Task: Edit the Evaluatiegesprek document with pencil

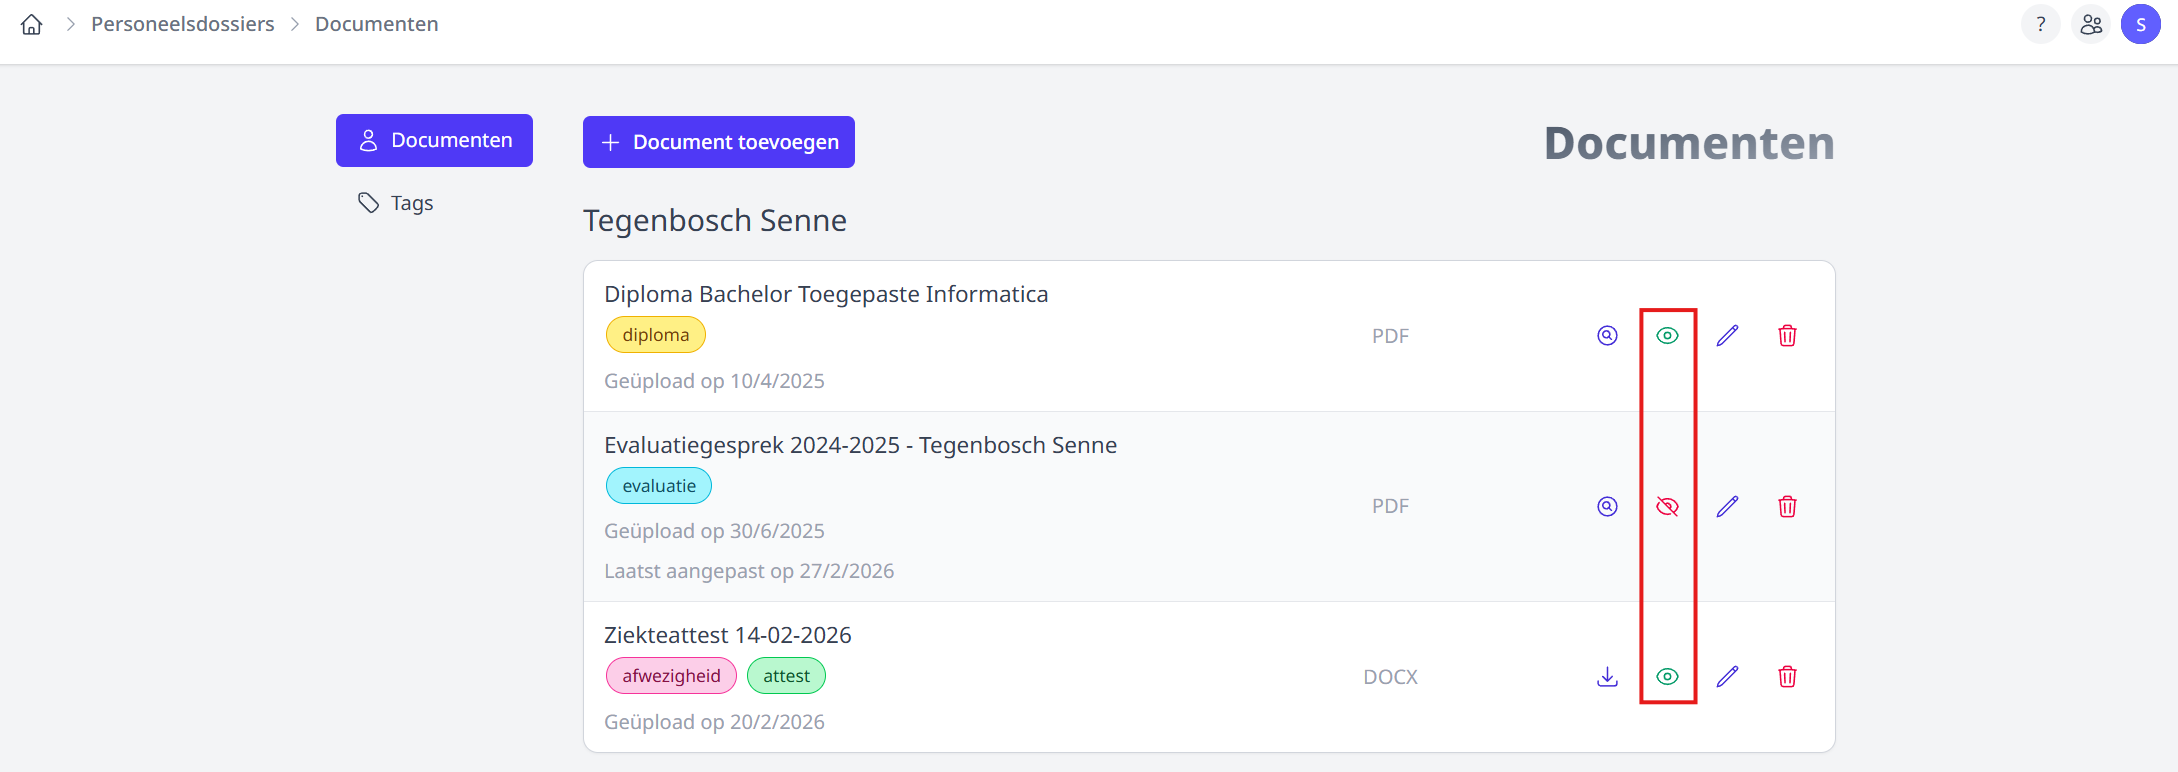Action: pos(1727,506)
